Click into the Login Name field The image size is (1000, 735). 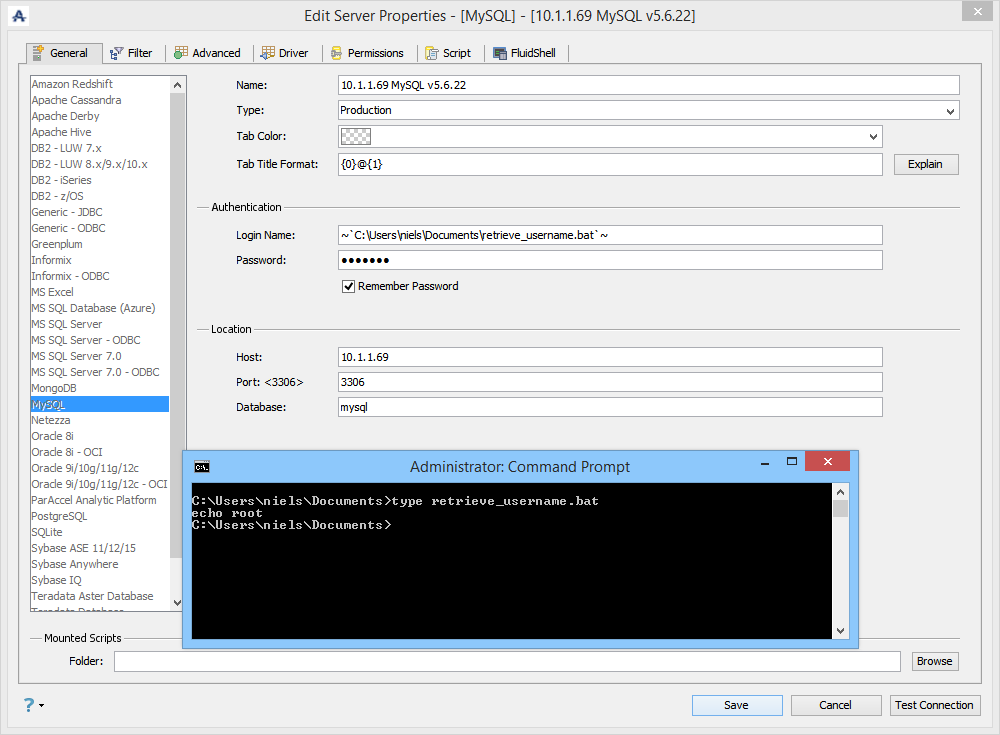coord(610,235)
